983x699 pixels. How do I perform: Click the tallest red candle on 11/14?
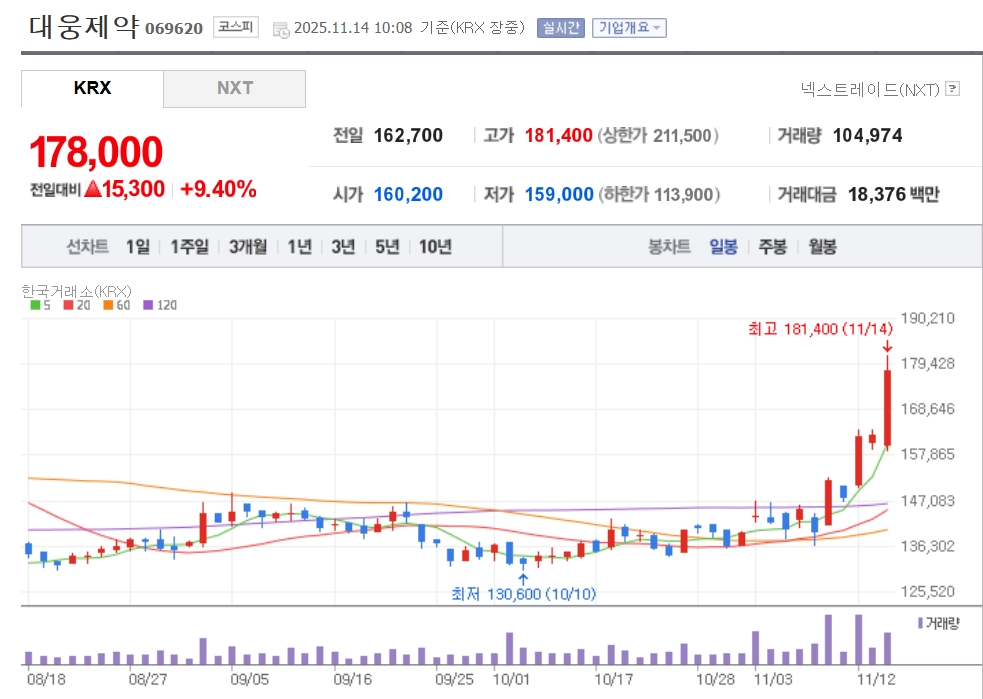(887, 408)
